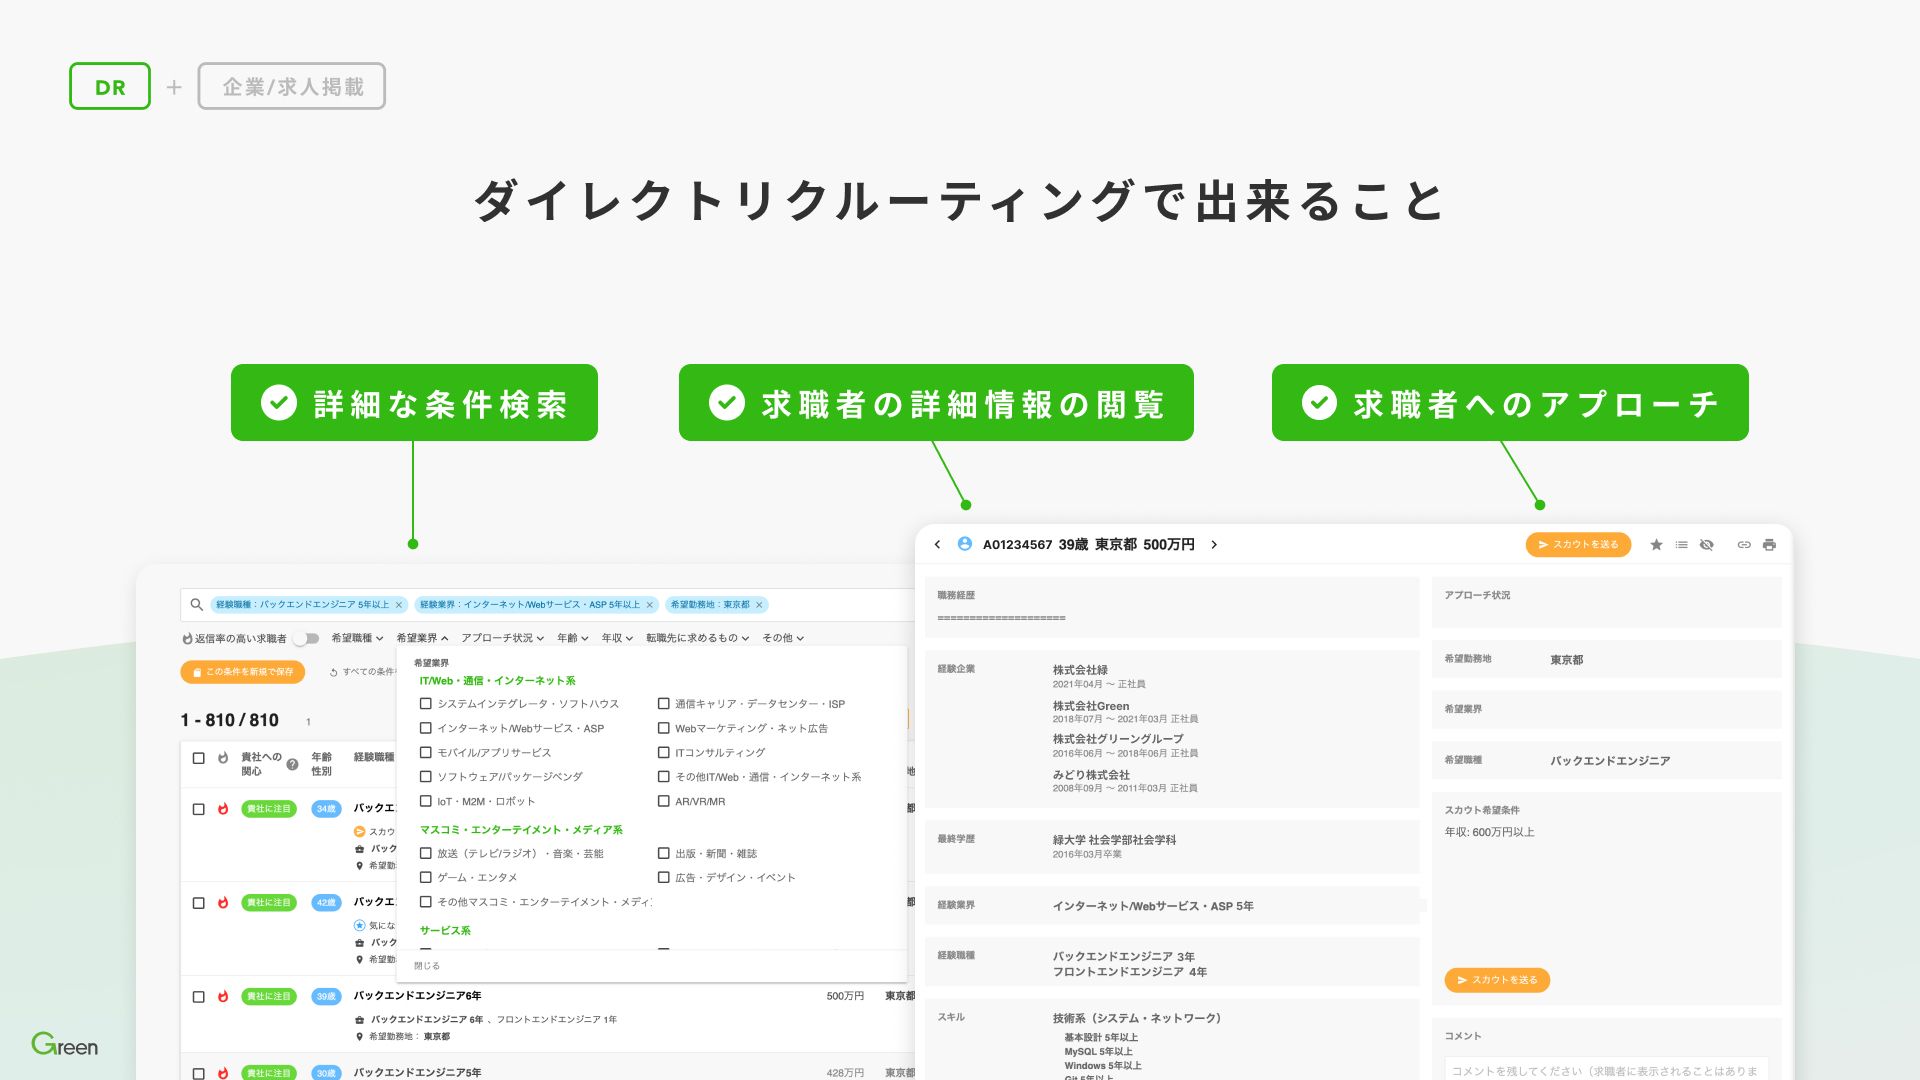Click the candidate avatar icon beside A01234567
This screenshot has height=1080, width=1920.
[964, 544]
